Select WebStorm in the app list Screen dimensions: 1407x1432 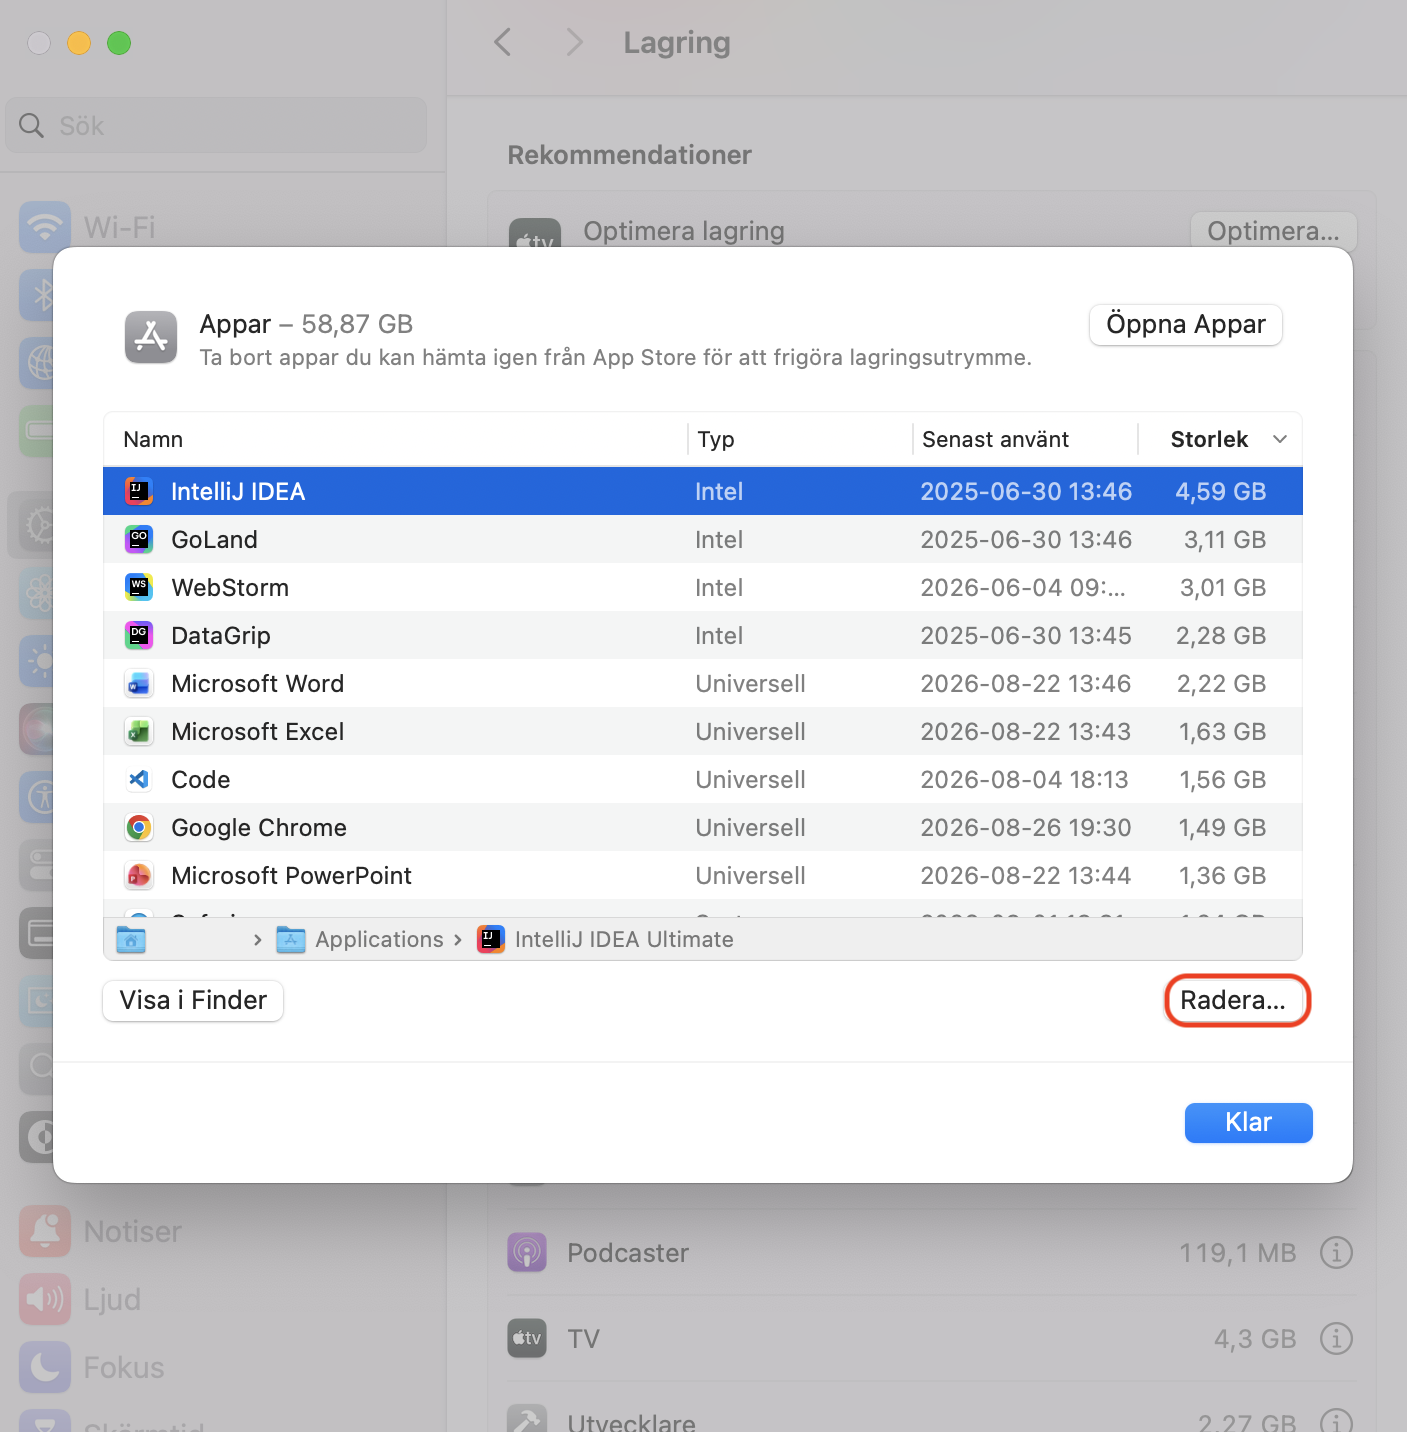click(x=702, y=587)
